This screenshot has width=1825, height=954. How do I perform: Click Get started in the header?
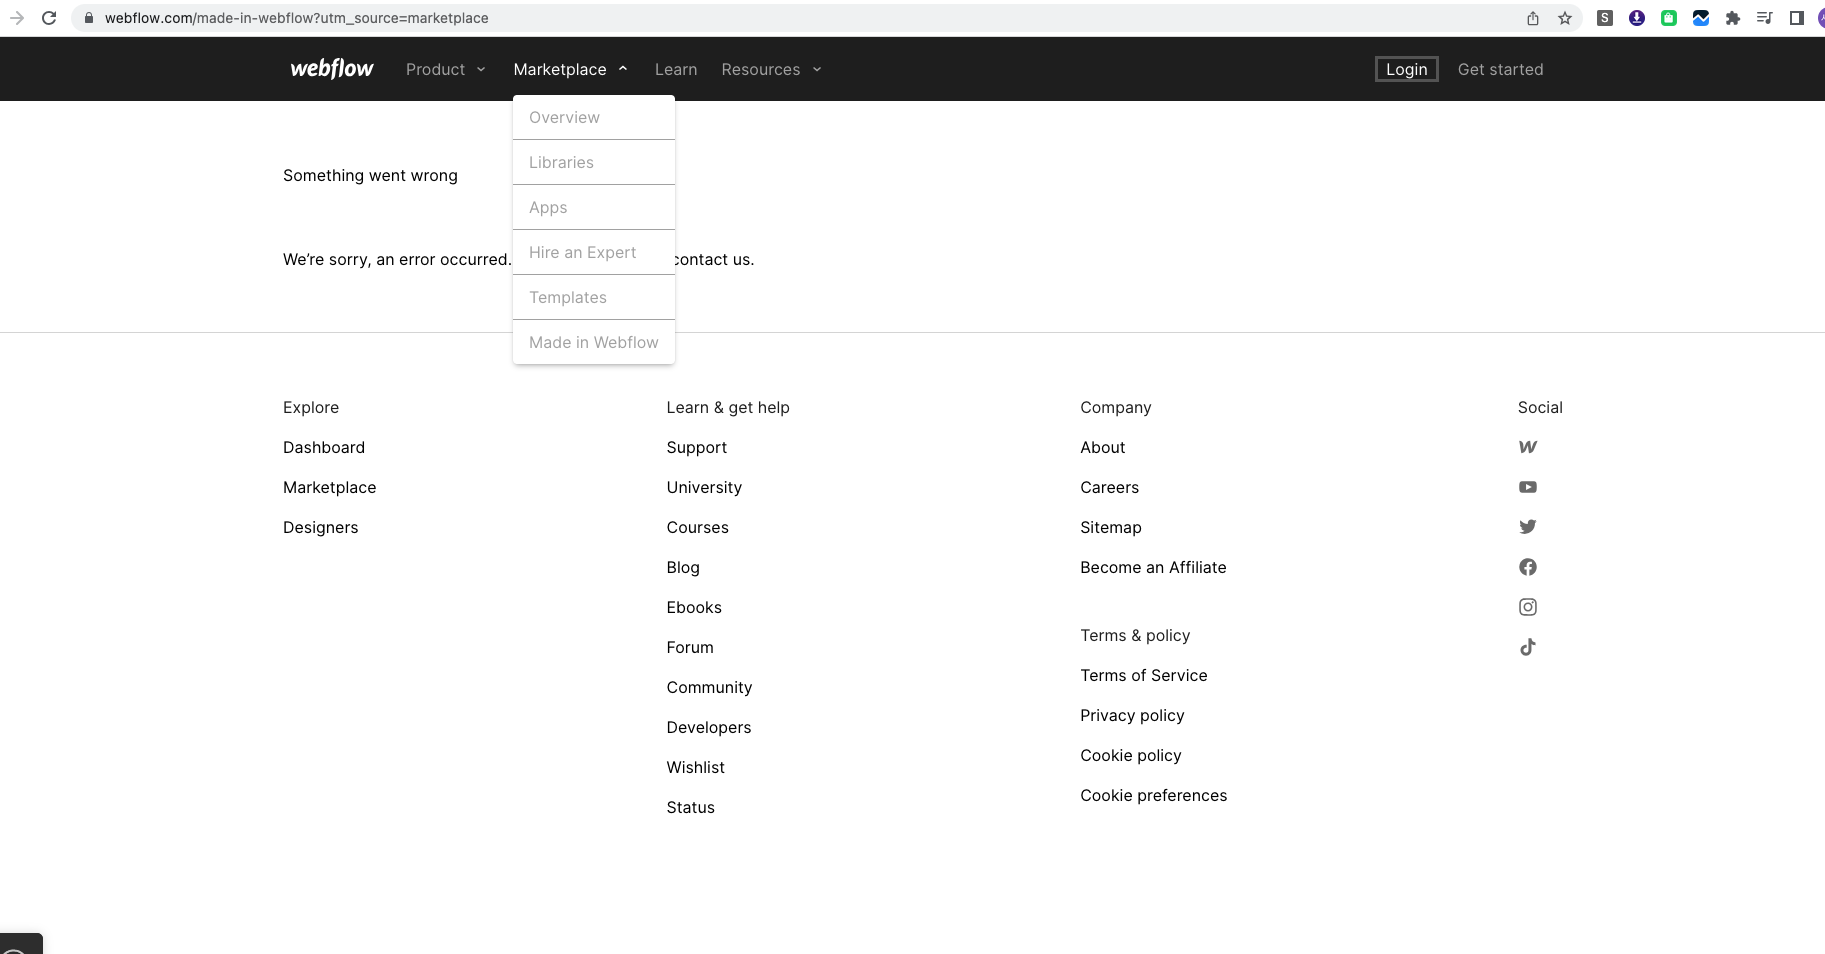point(1500,69)
